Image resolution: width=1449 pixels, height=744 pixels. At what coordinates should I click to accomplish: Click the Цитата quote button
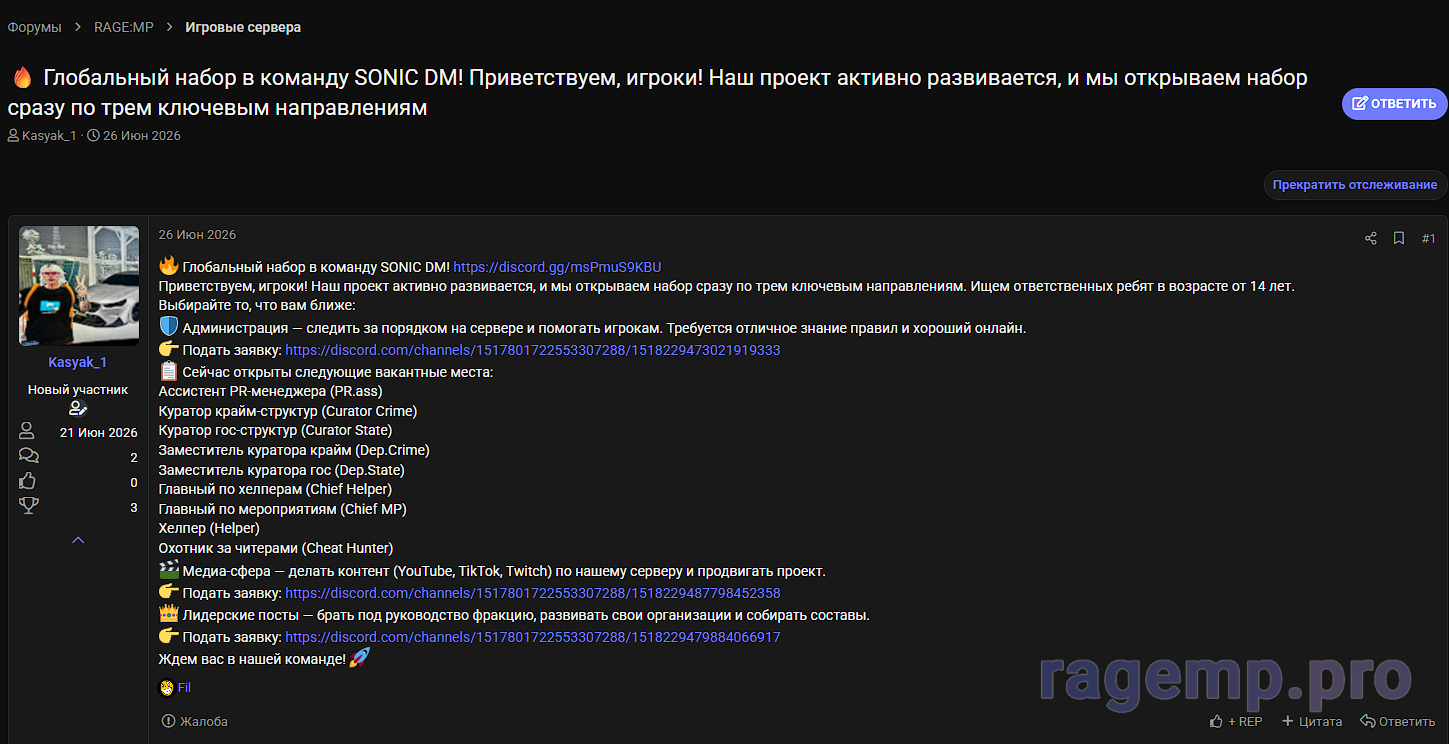point(1311,721)
